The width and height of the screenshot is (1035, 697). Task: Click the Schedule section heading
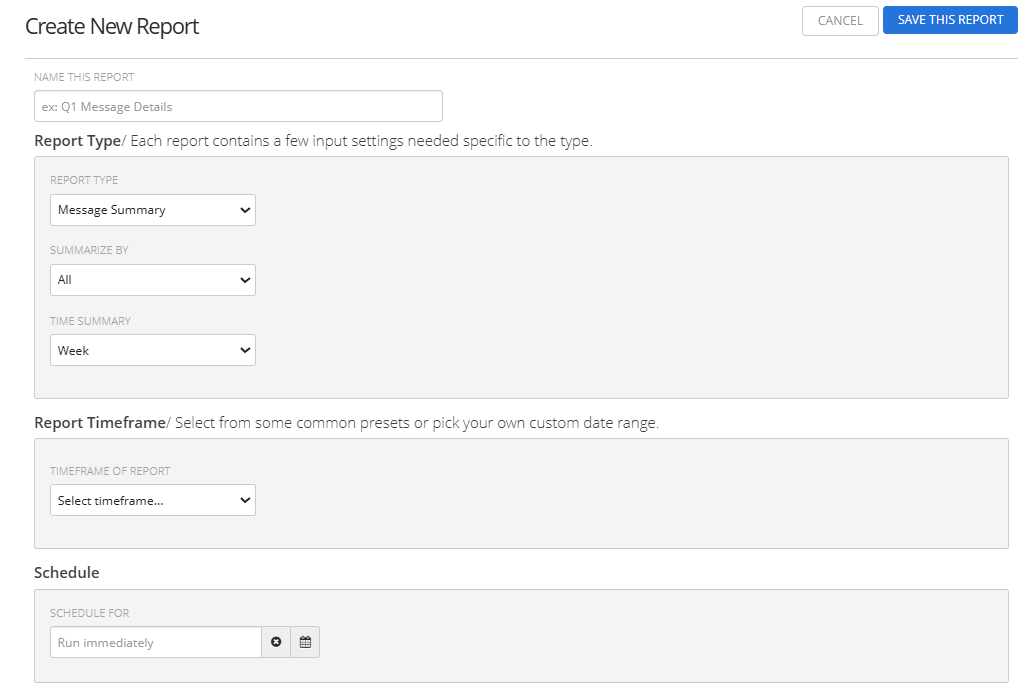tap(67, 573)
